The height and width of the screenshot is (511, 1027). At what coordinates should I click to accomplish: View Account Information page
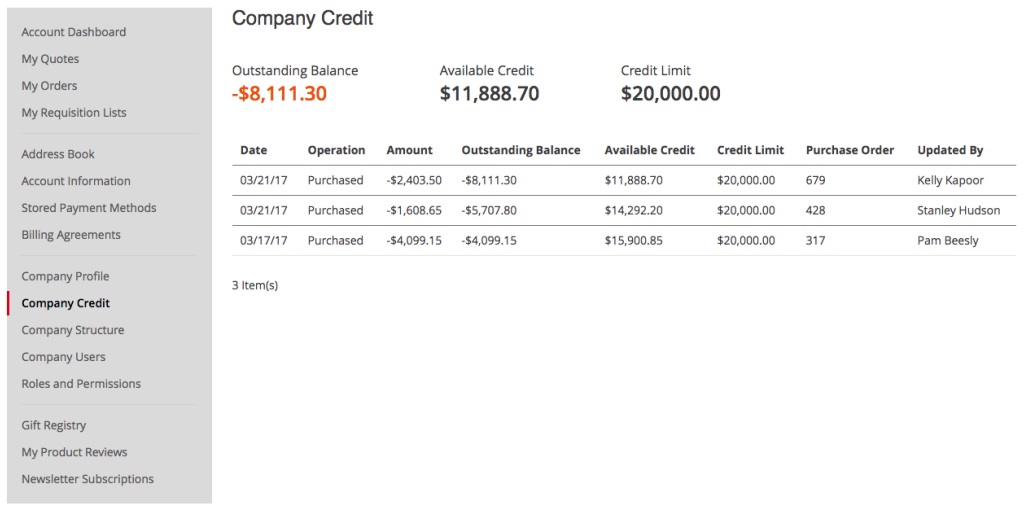pyautogui.click(x=76, y=181)
